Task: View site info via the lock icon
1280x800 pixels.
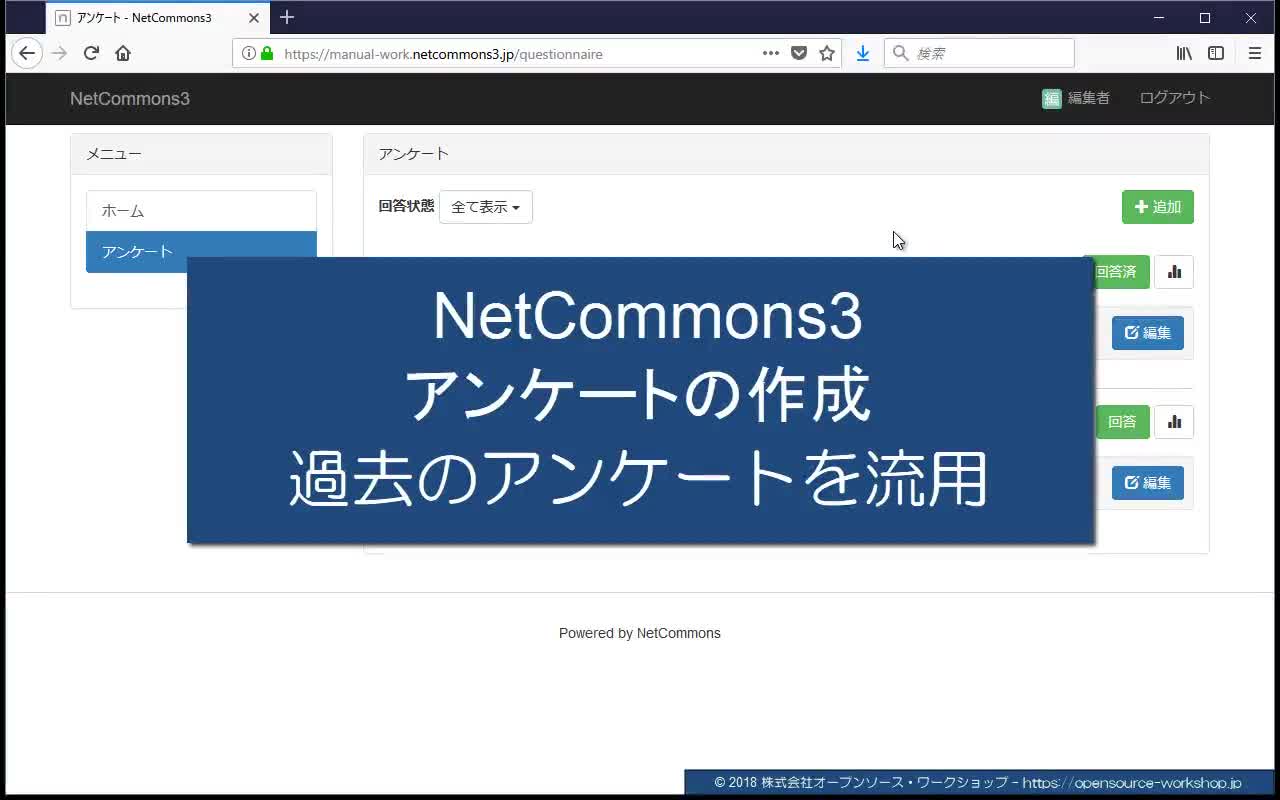Action: [x=267, y=54]
